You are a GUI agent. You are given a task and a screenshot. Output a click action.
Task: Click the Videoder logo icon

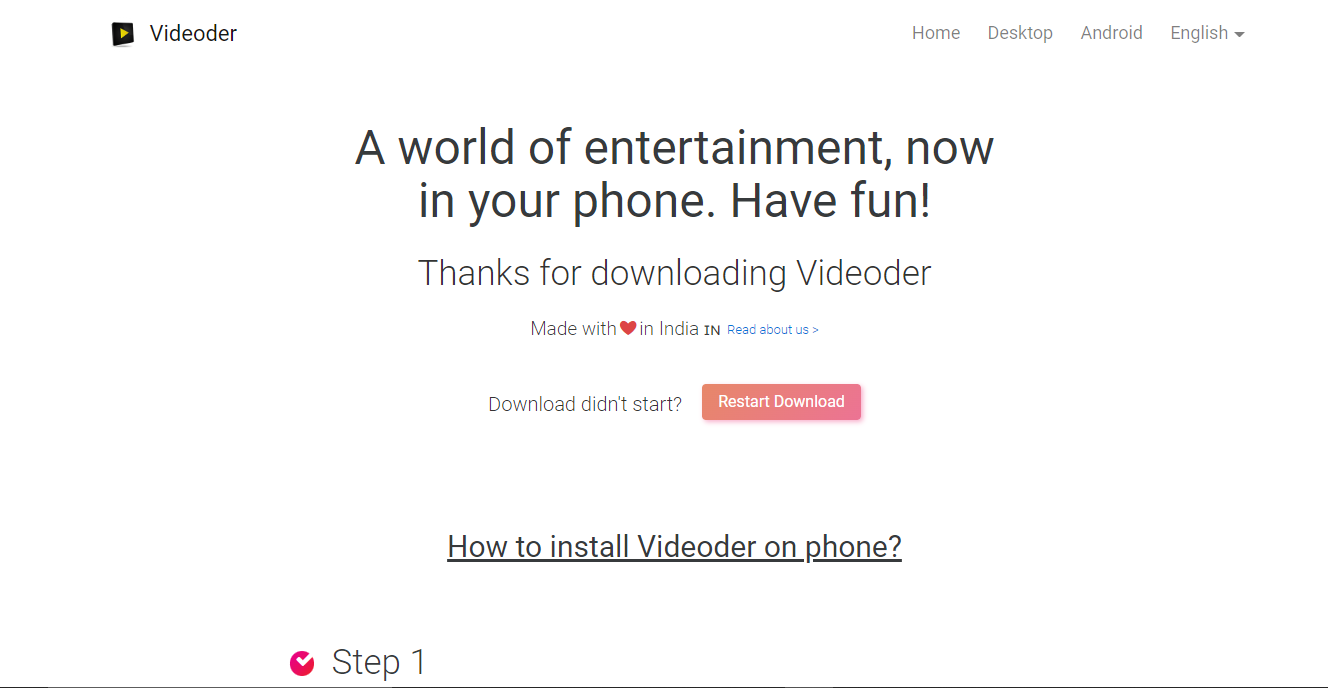(x=122, y=34)
